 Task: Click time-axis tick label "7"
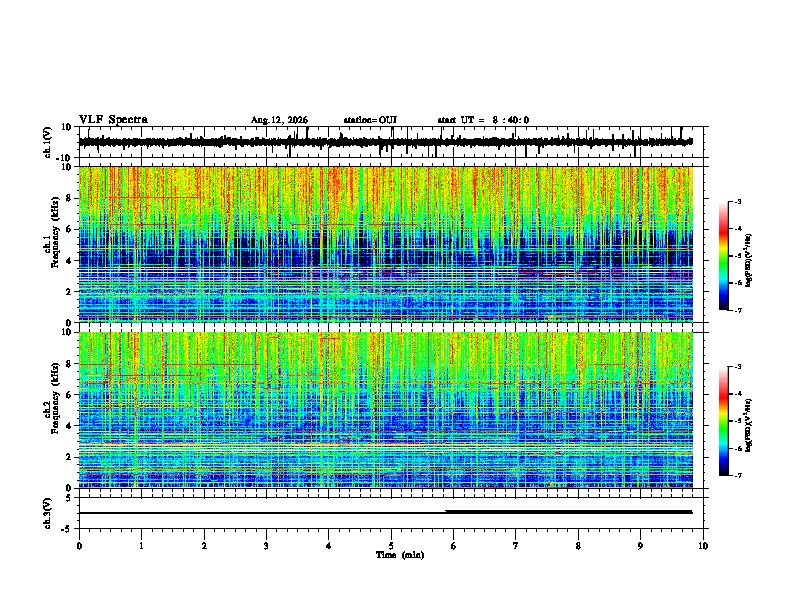[x=516, y=546]
